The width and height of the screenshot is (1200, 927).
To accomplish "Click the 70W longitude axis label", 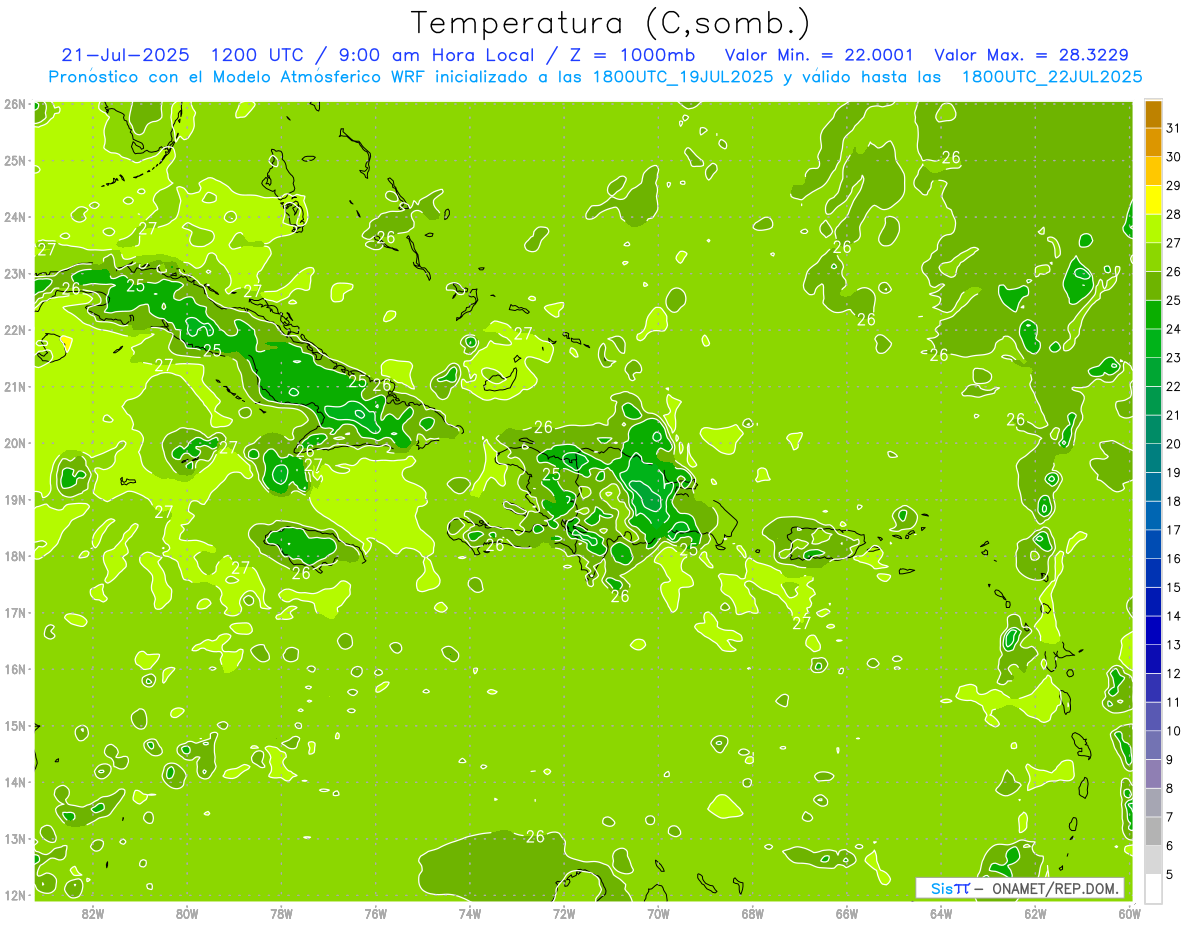I will pyautogui.click(x=658, y=912).
